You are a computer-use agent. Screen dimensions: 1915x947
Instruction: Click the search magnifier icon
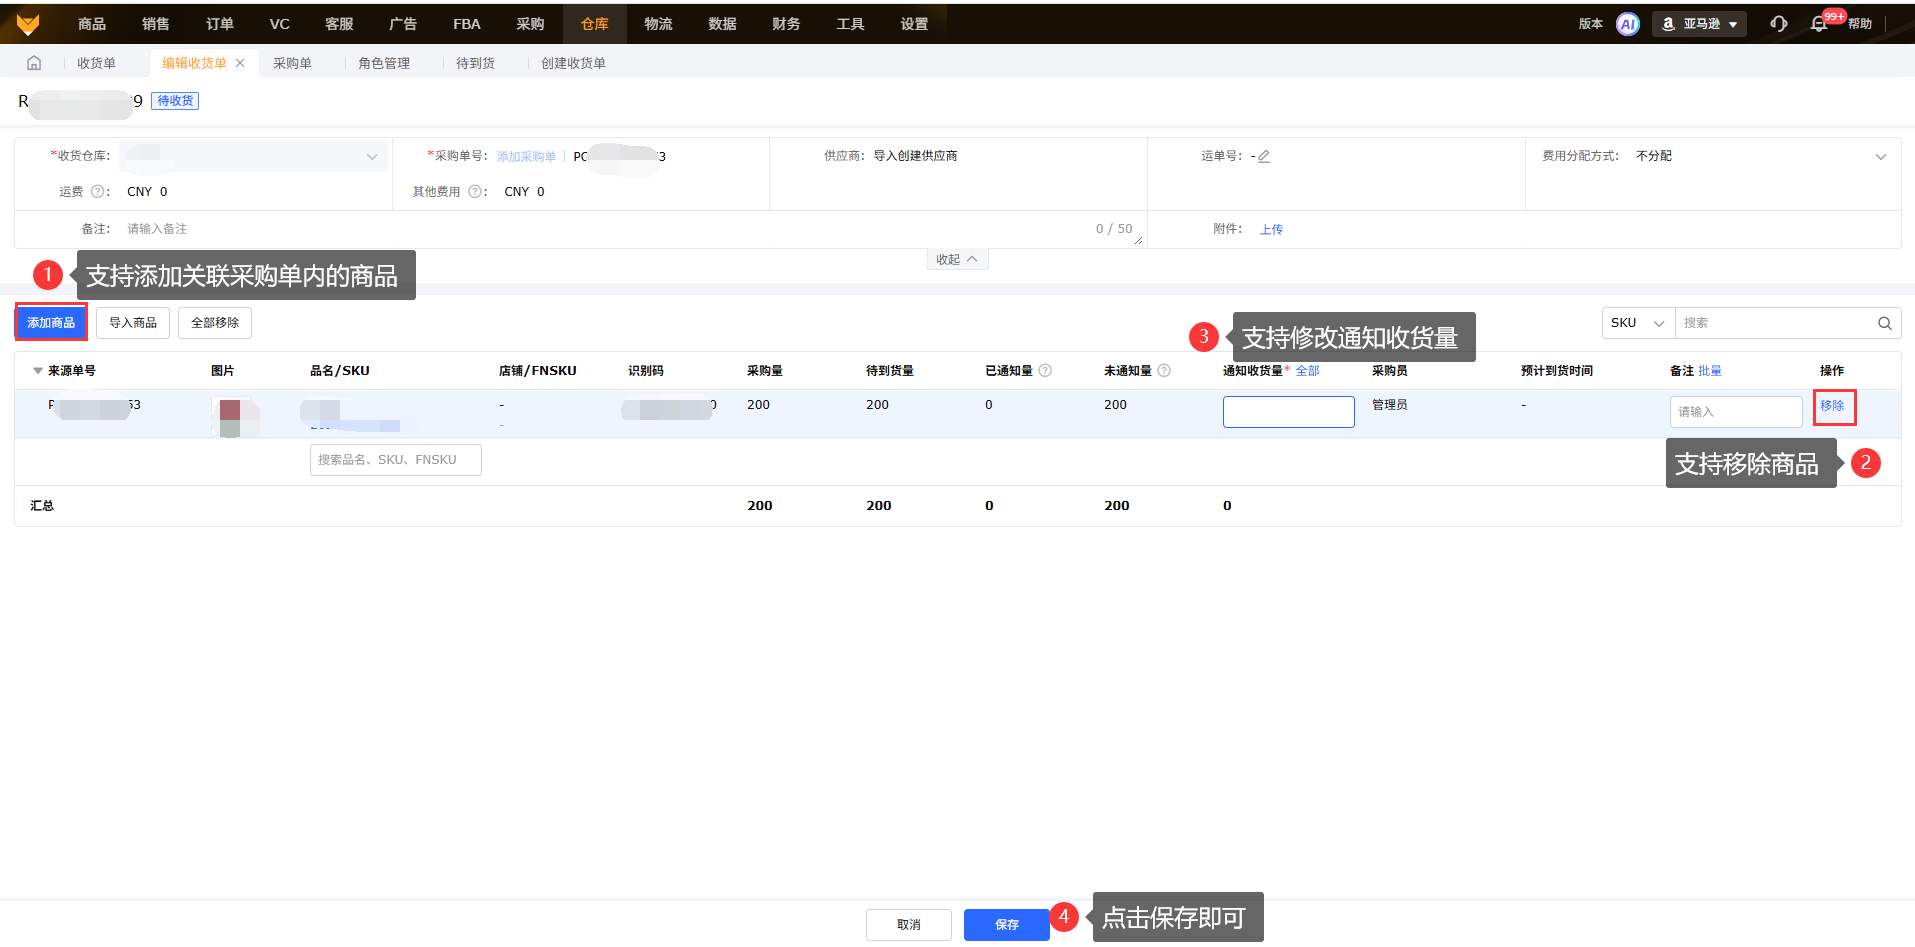[1884, 323]
